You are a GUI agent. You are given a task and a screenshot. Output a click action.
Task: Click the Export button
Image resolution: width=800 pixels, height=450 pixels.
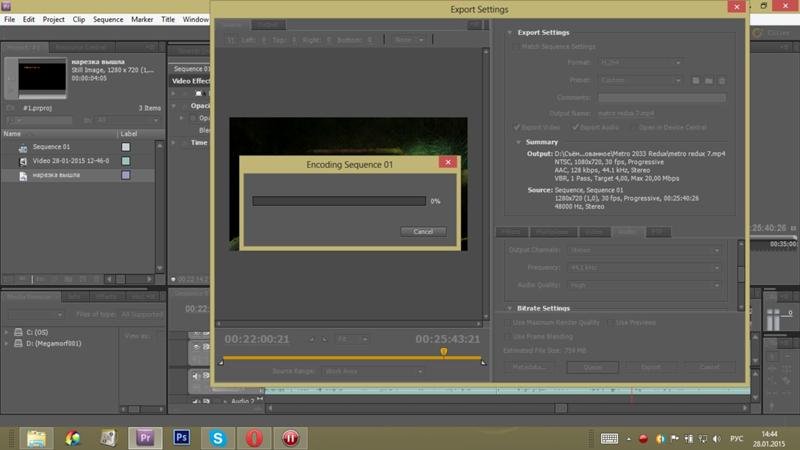tap(651, 367)
